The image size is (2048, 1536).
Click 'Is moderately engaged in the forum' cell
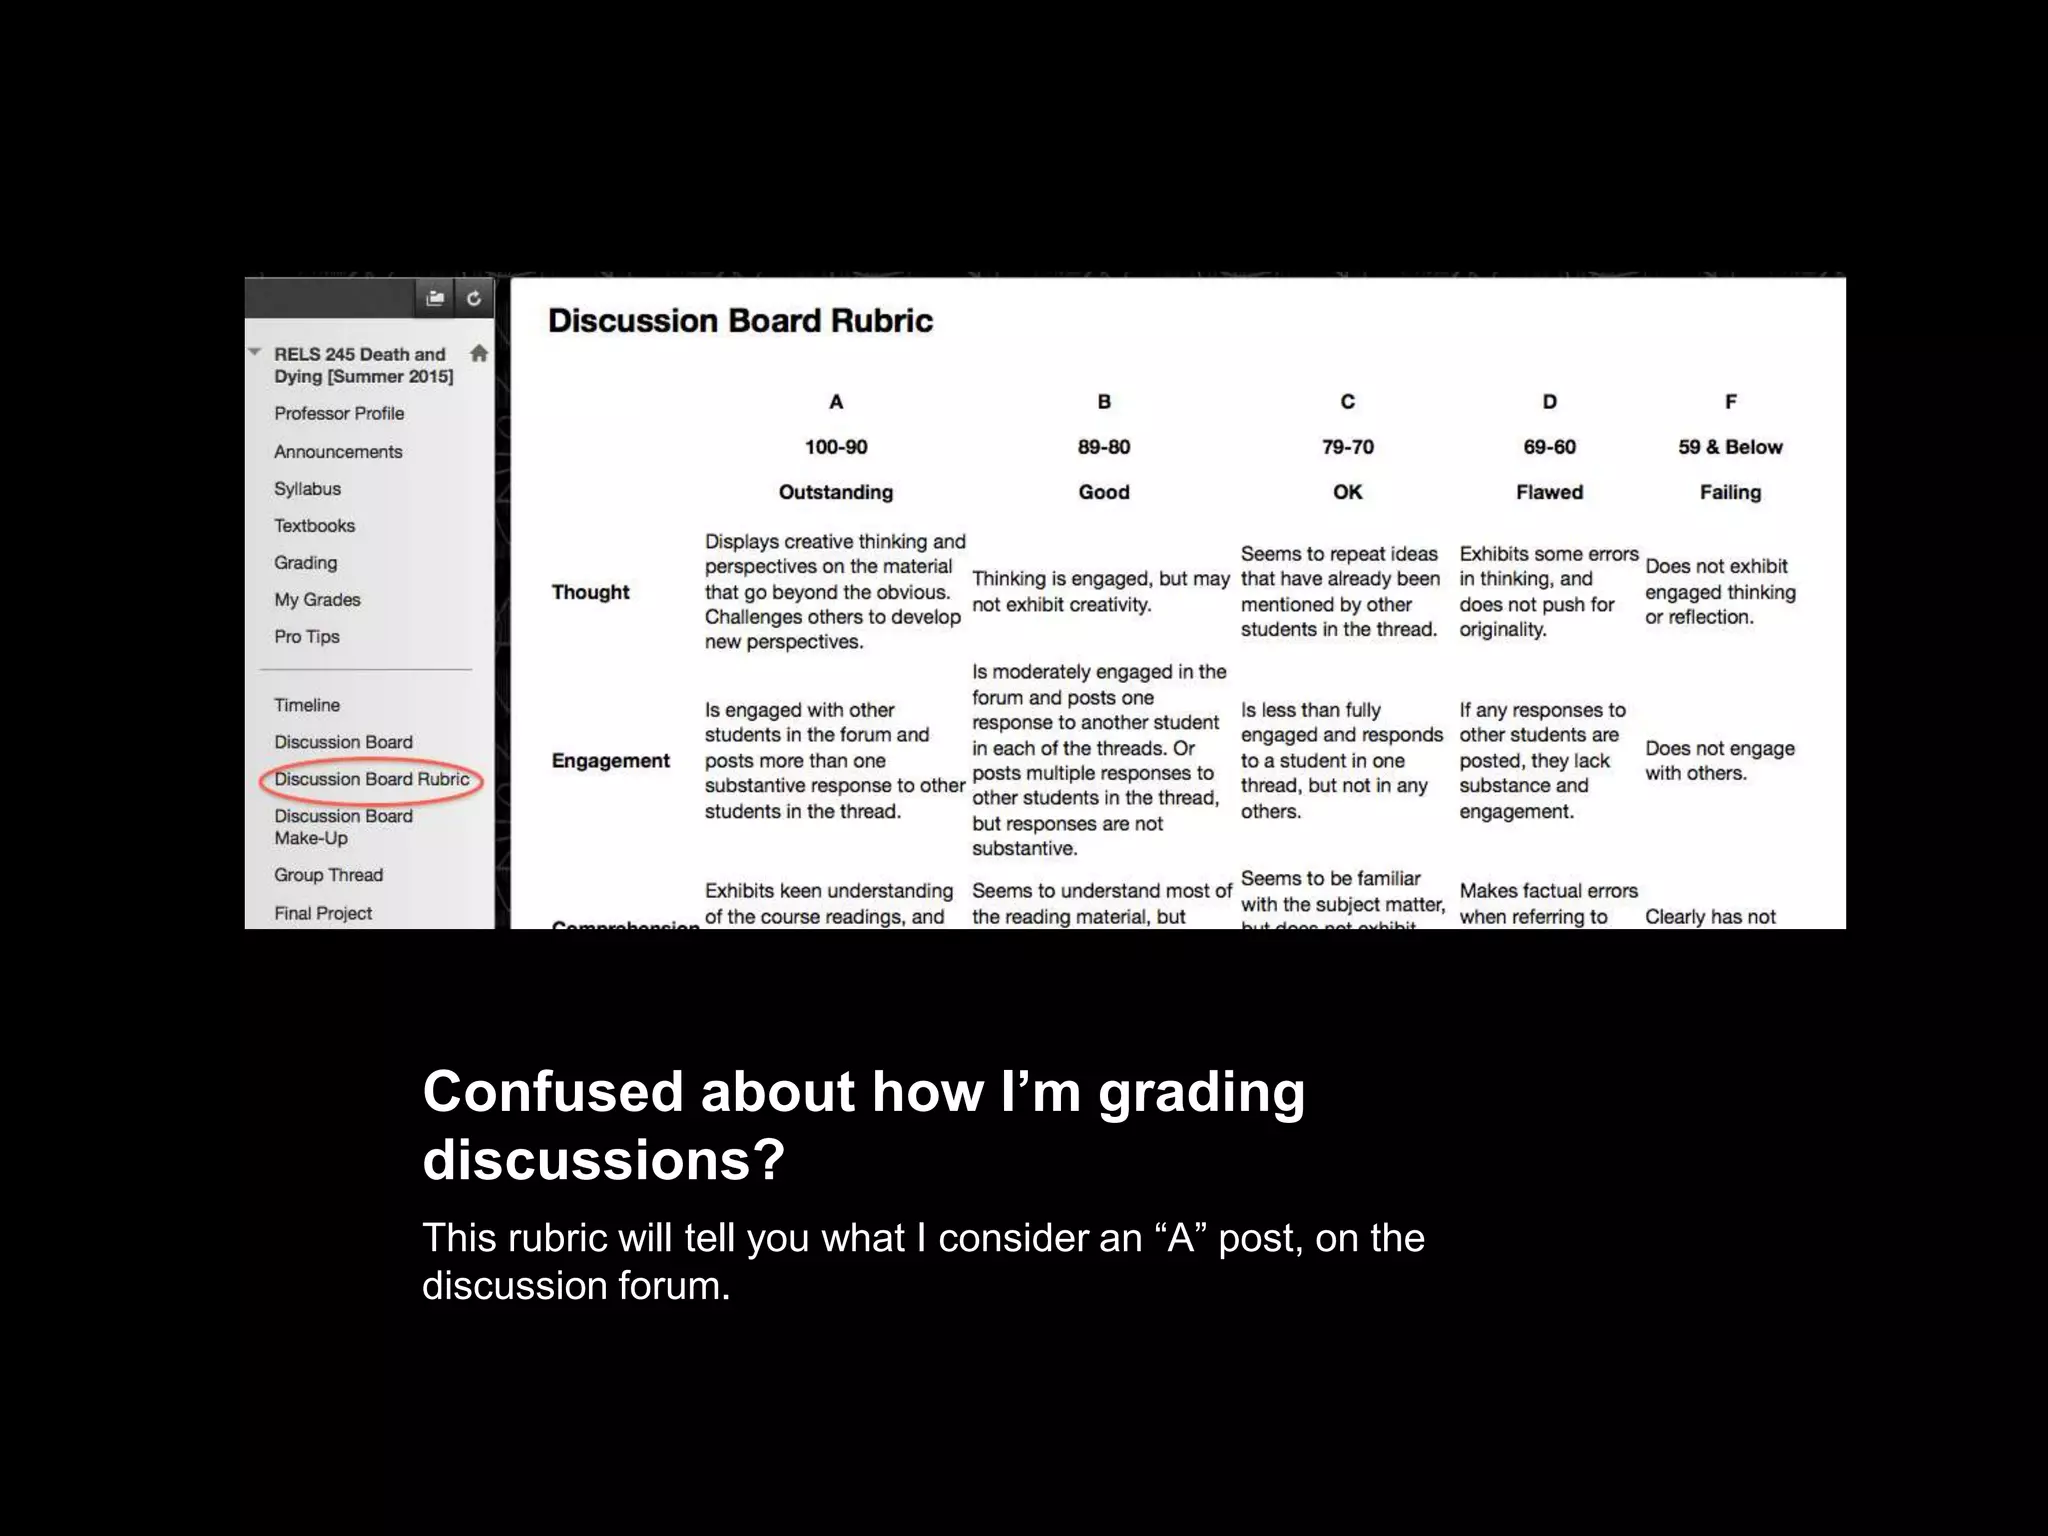coord(1099,760)
